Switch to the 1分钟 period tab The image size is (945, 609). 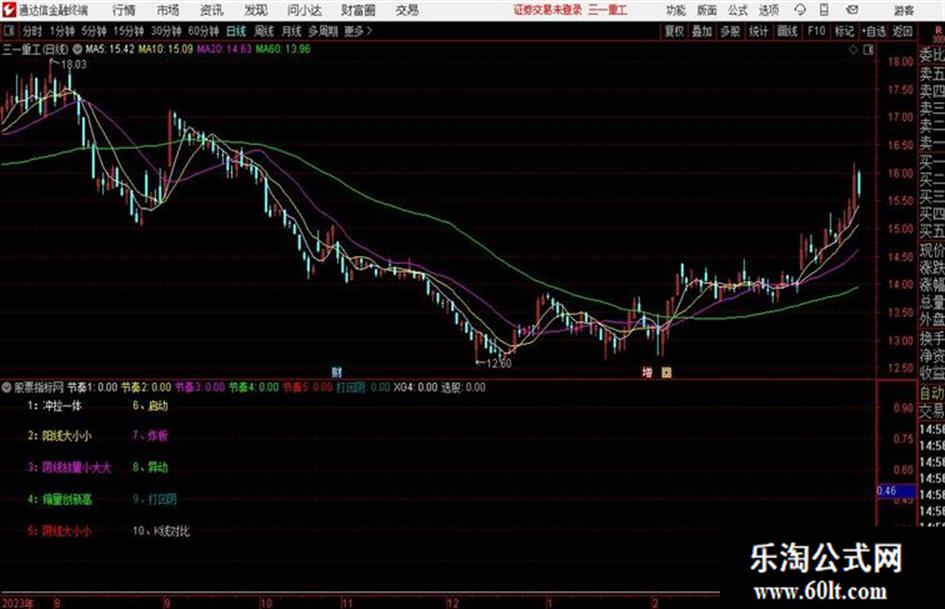click(x=61, y=31)
